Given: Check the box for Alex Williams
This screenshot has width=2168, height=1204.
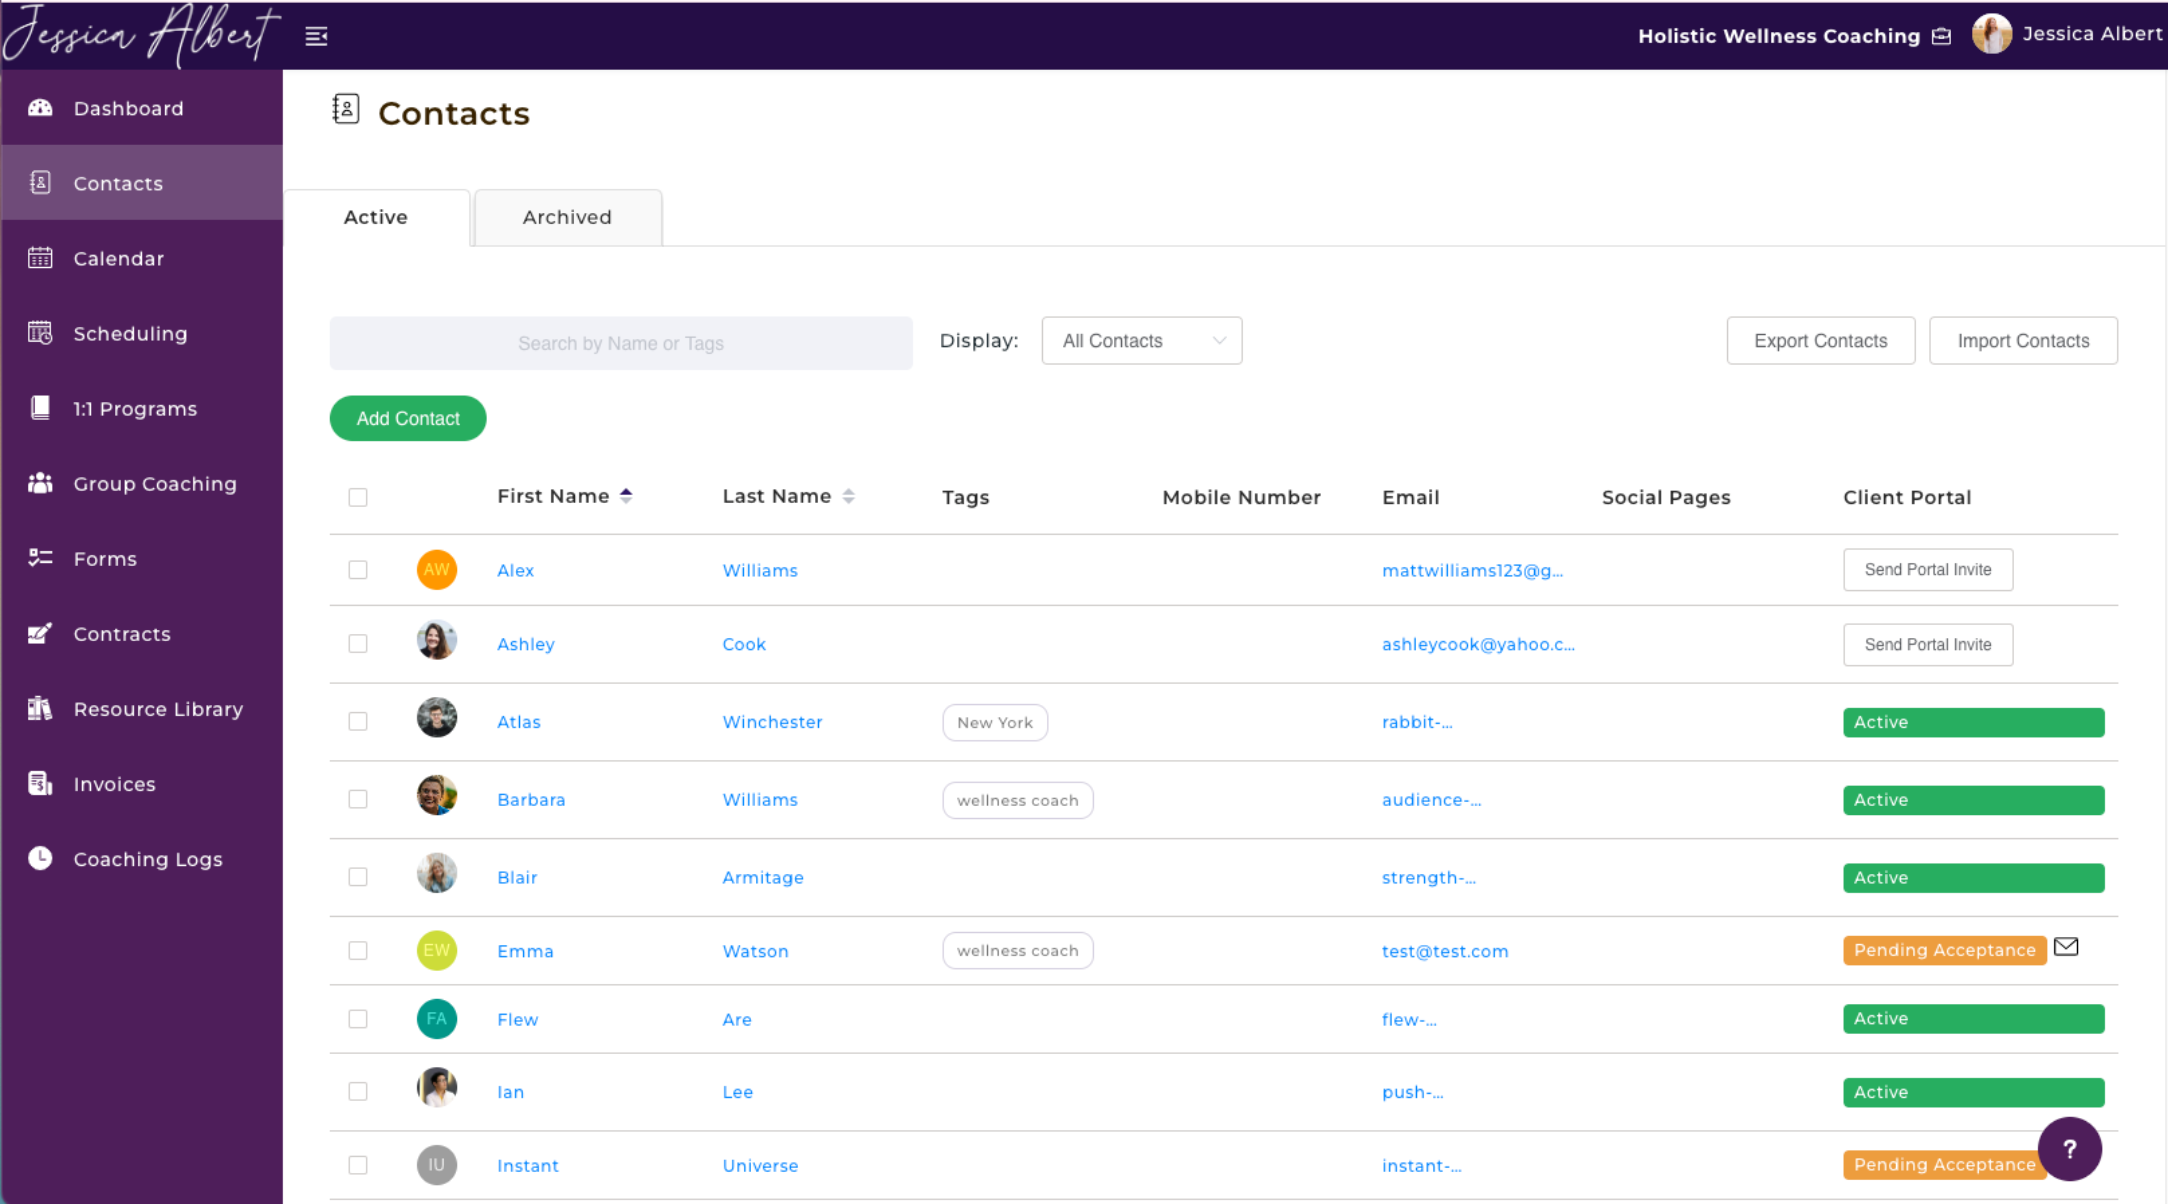Looking at the screenshot, I should point(358,570).
